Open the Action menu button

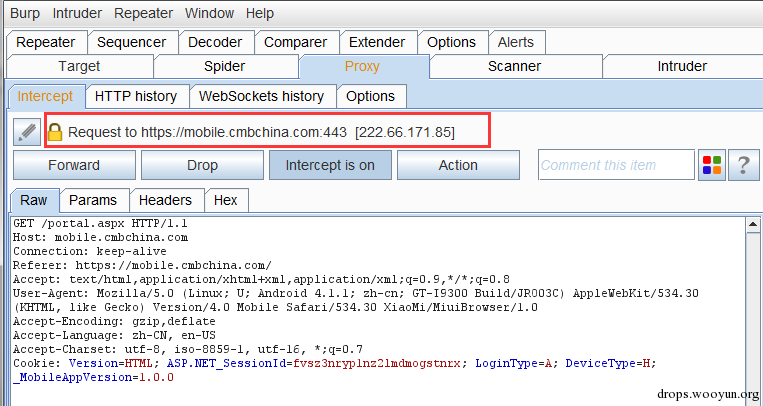click(458, 165)
